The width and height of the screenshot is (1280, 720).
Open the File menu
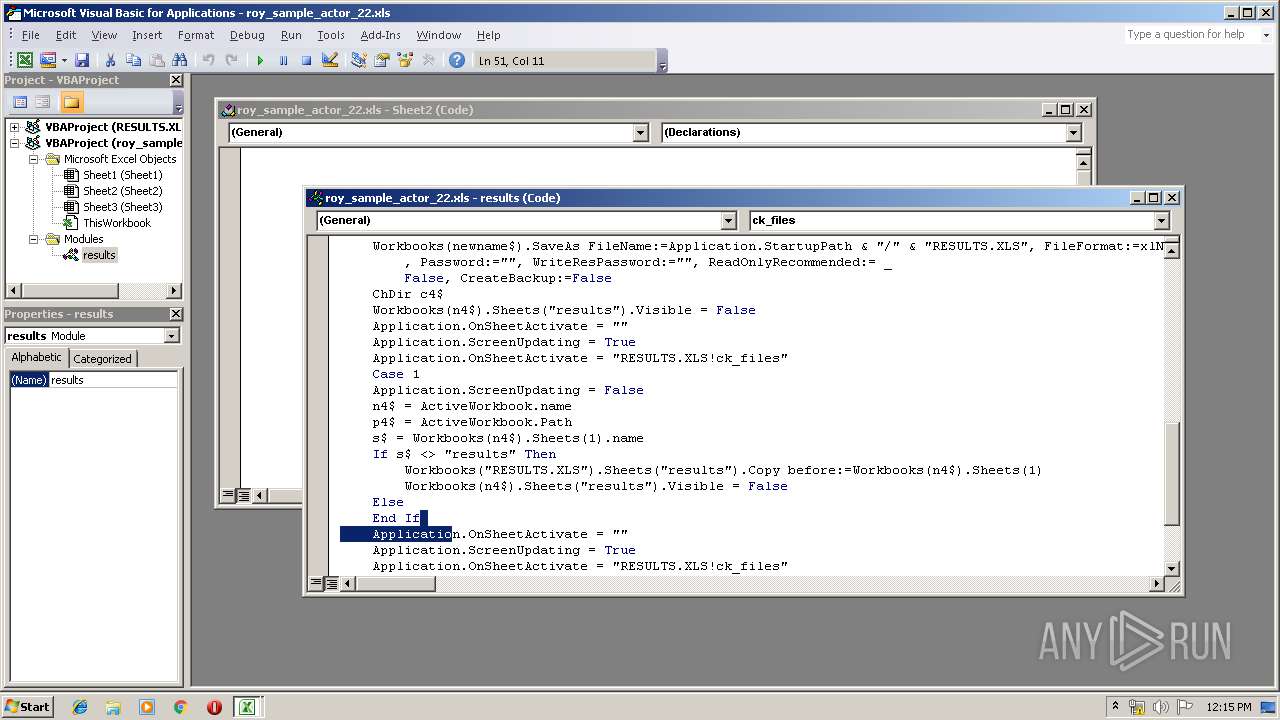(x=31, y=35)
